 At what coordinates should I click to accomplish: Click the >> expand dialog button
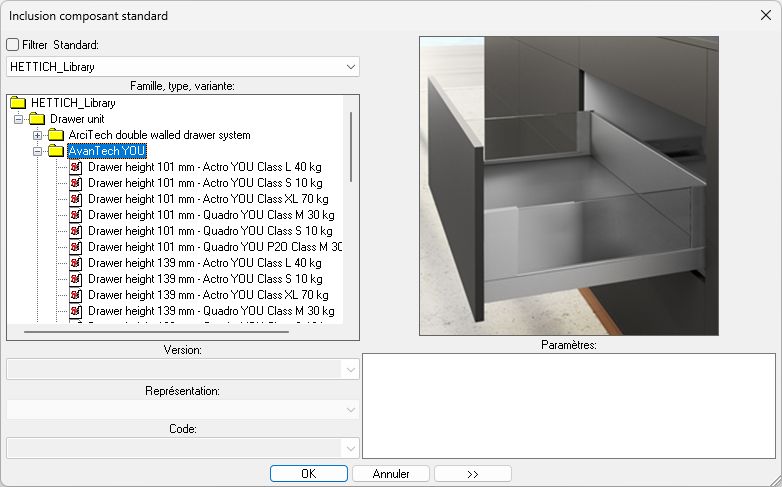tap(473, 473)
